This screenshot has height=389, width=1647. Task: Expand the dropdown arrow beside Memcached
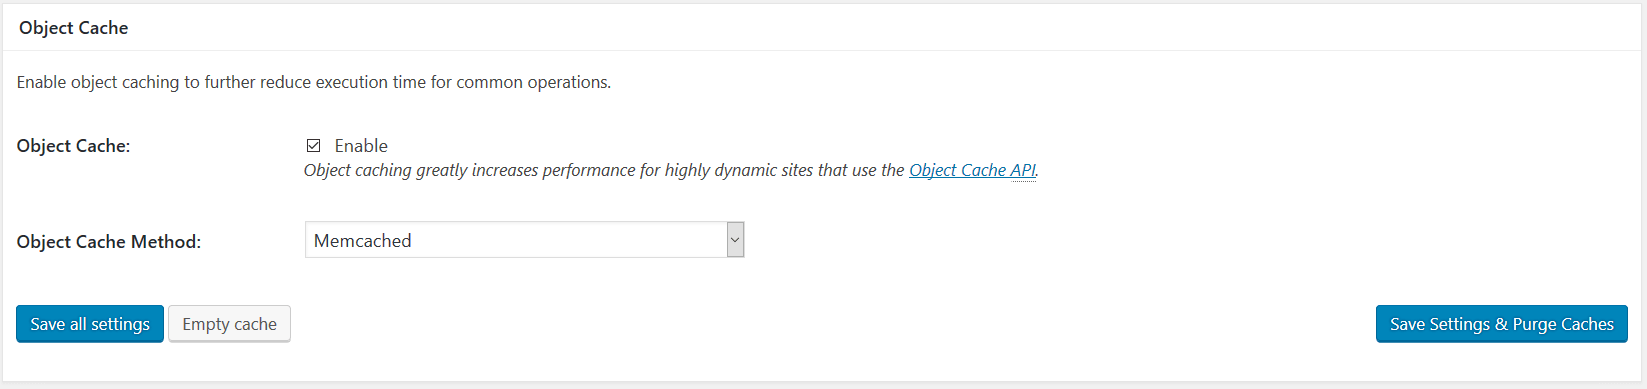tap(735, 240)
